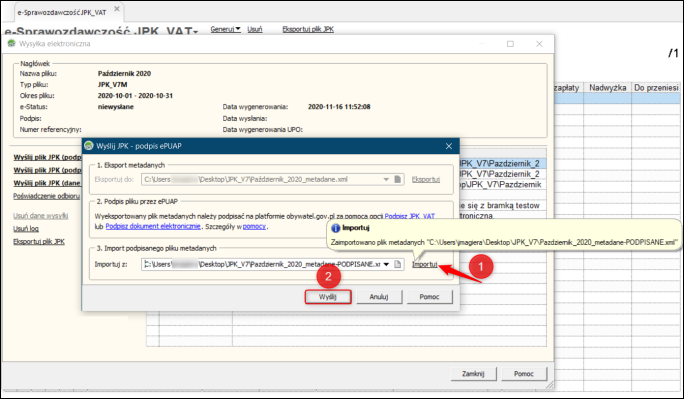Click Eksportuj plik JPK in top toolbar
The image size is (684, 399).
tap(308, 29)
